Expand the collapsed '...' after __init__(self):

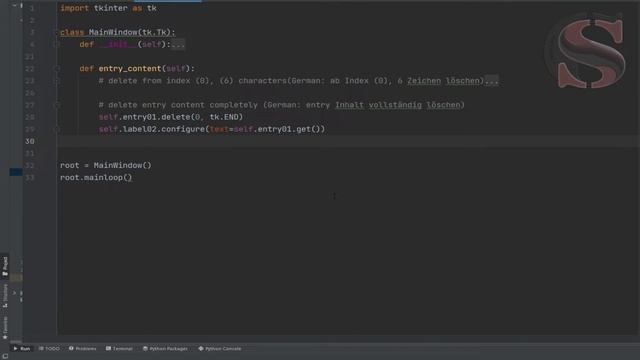click(x=178, y=44)
